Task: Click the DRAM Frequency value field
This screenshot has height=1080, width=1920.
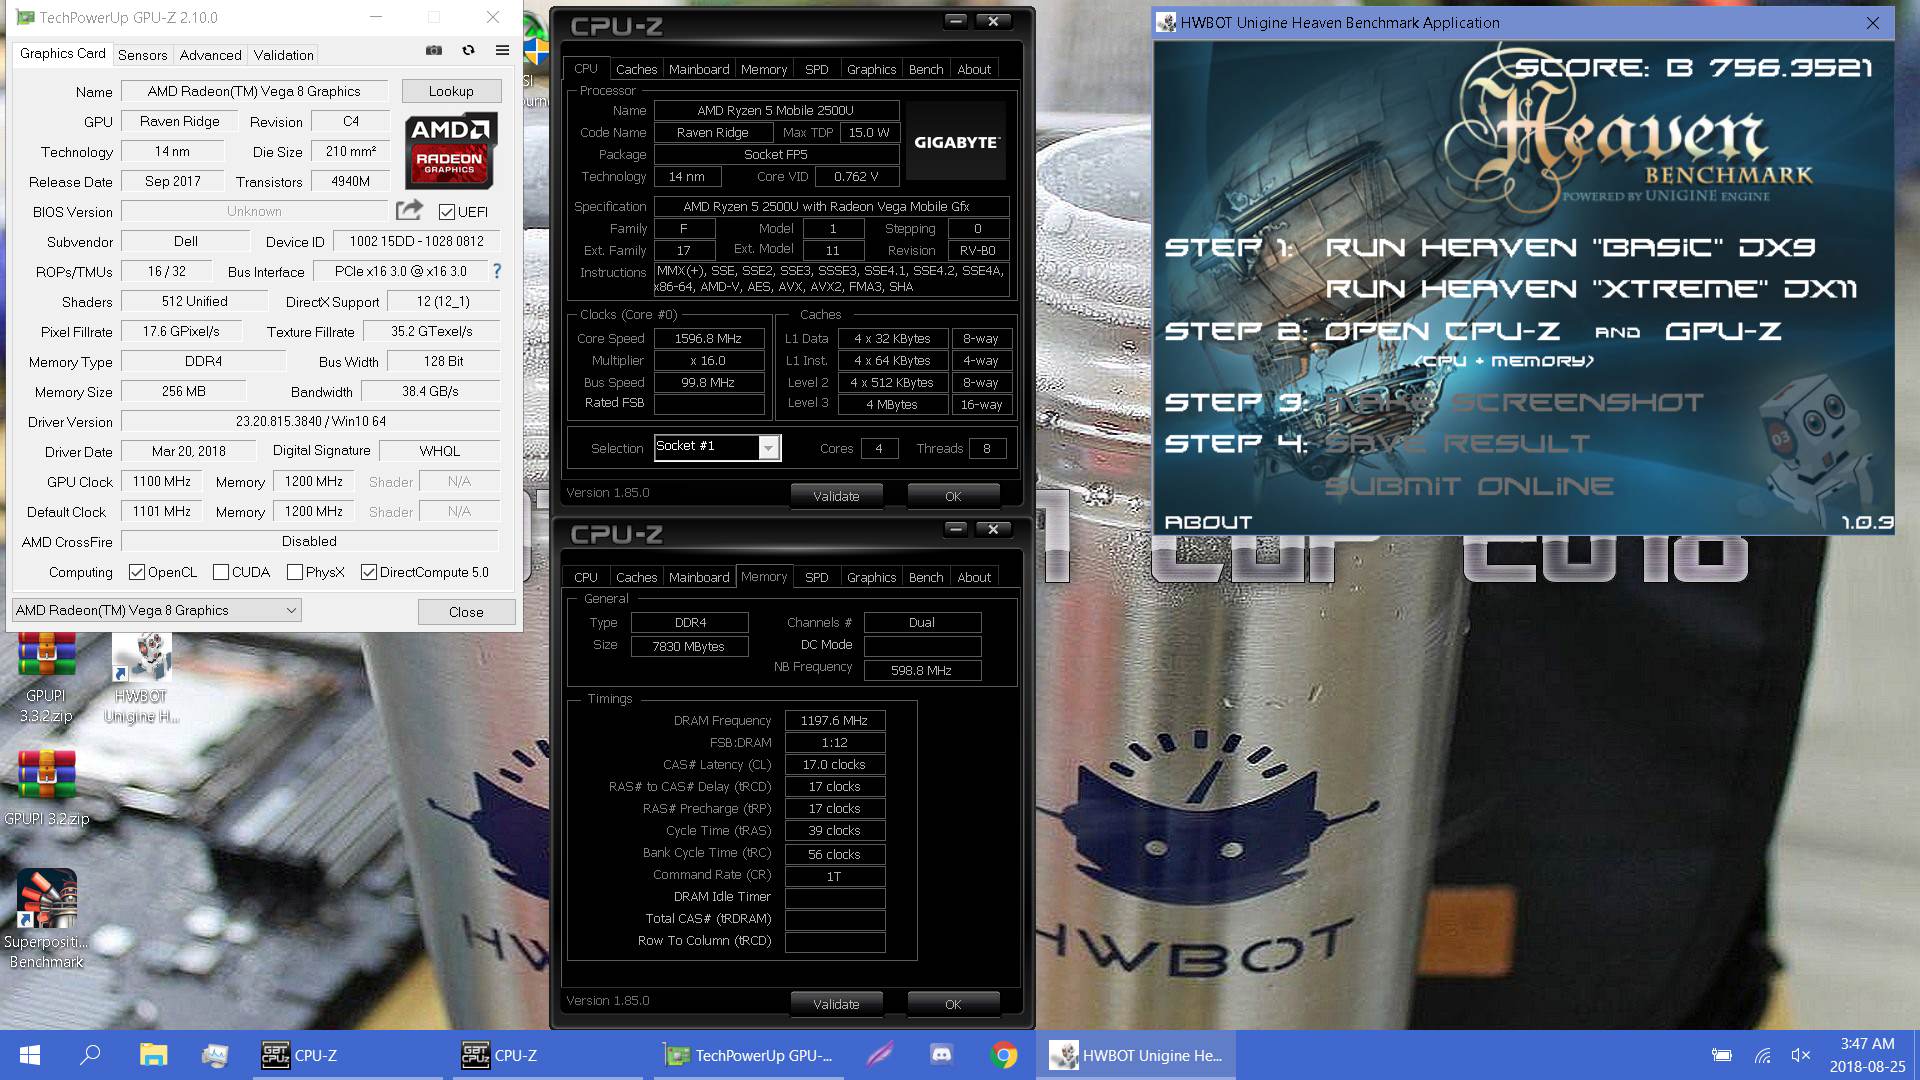Action: click(834, 720)
